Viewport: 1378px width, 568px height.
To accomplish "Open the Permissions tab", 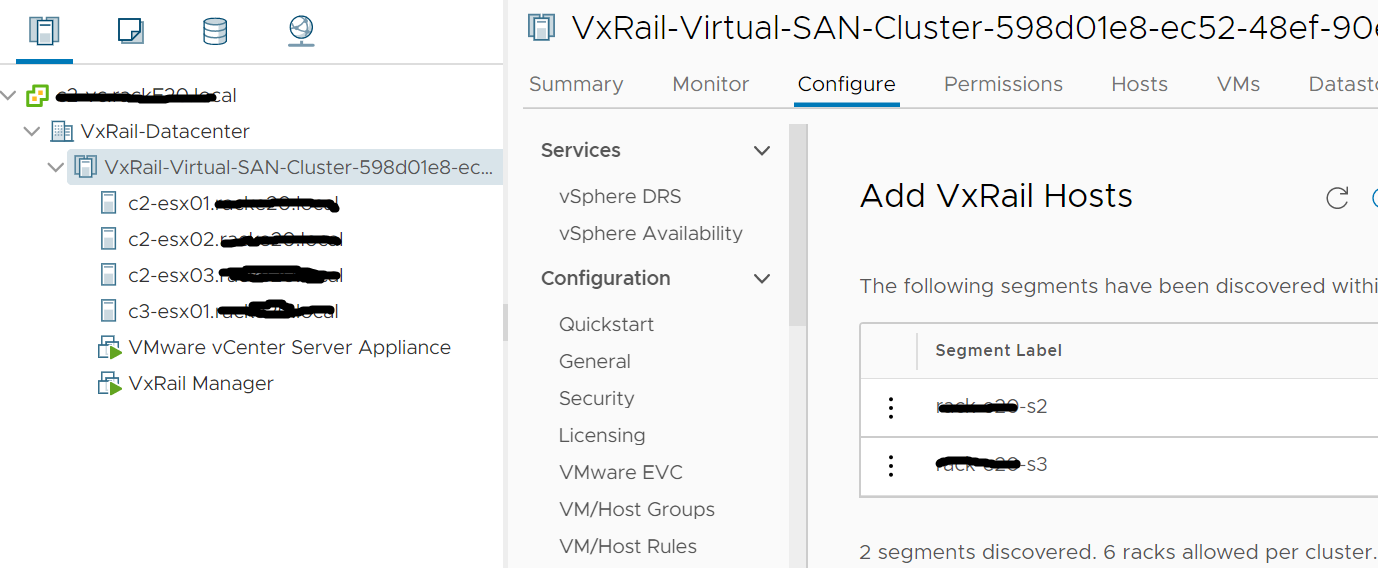I will coord(1003,84).
